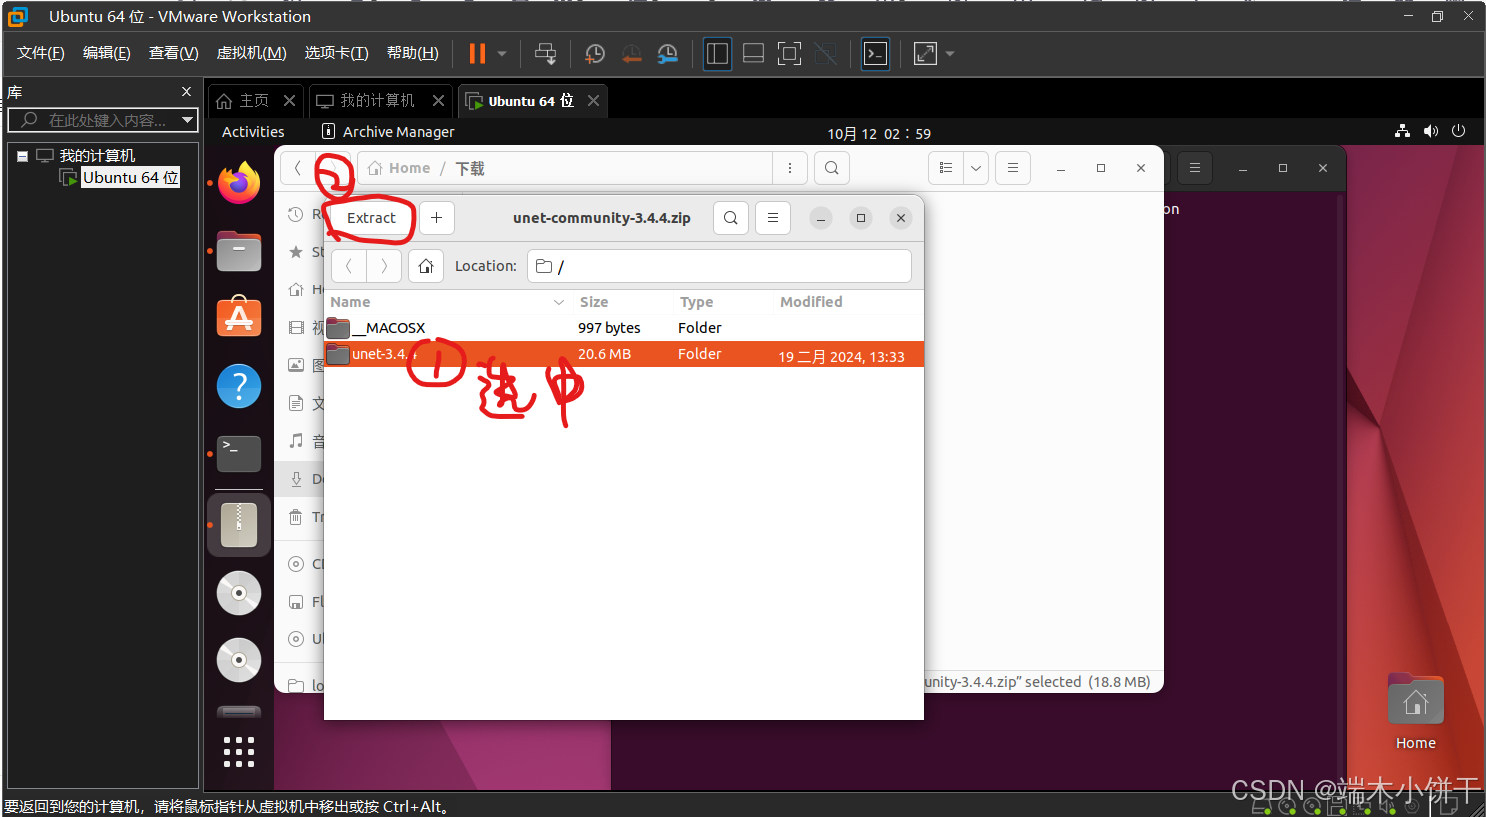Sort the archive list by Modified column
This screenshot has height=817, width=1486.
(811, 302)
